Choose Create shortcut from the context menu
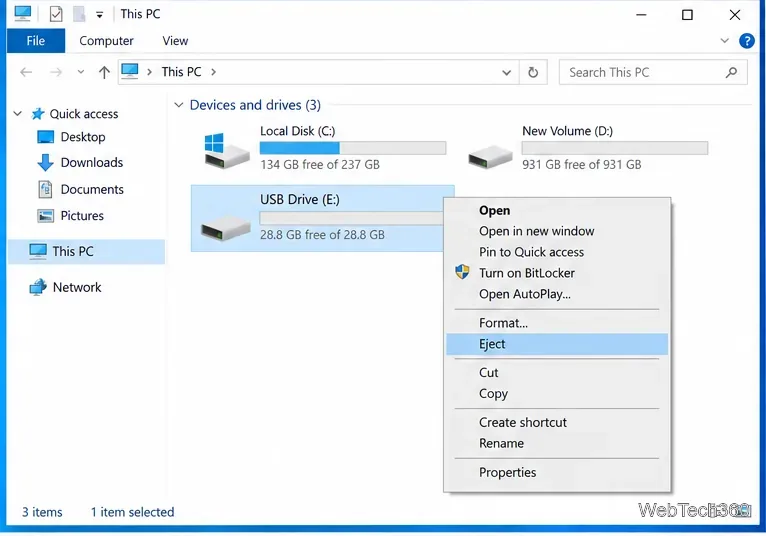Screen dimensions: 766x536 (x=557, y=423)
